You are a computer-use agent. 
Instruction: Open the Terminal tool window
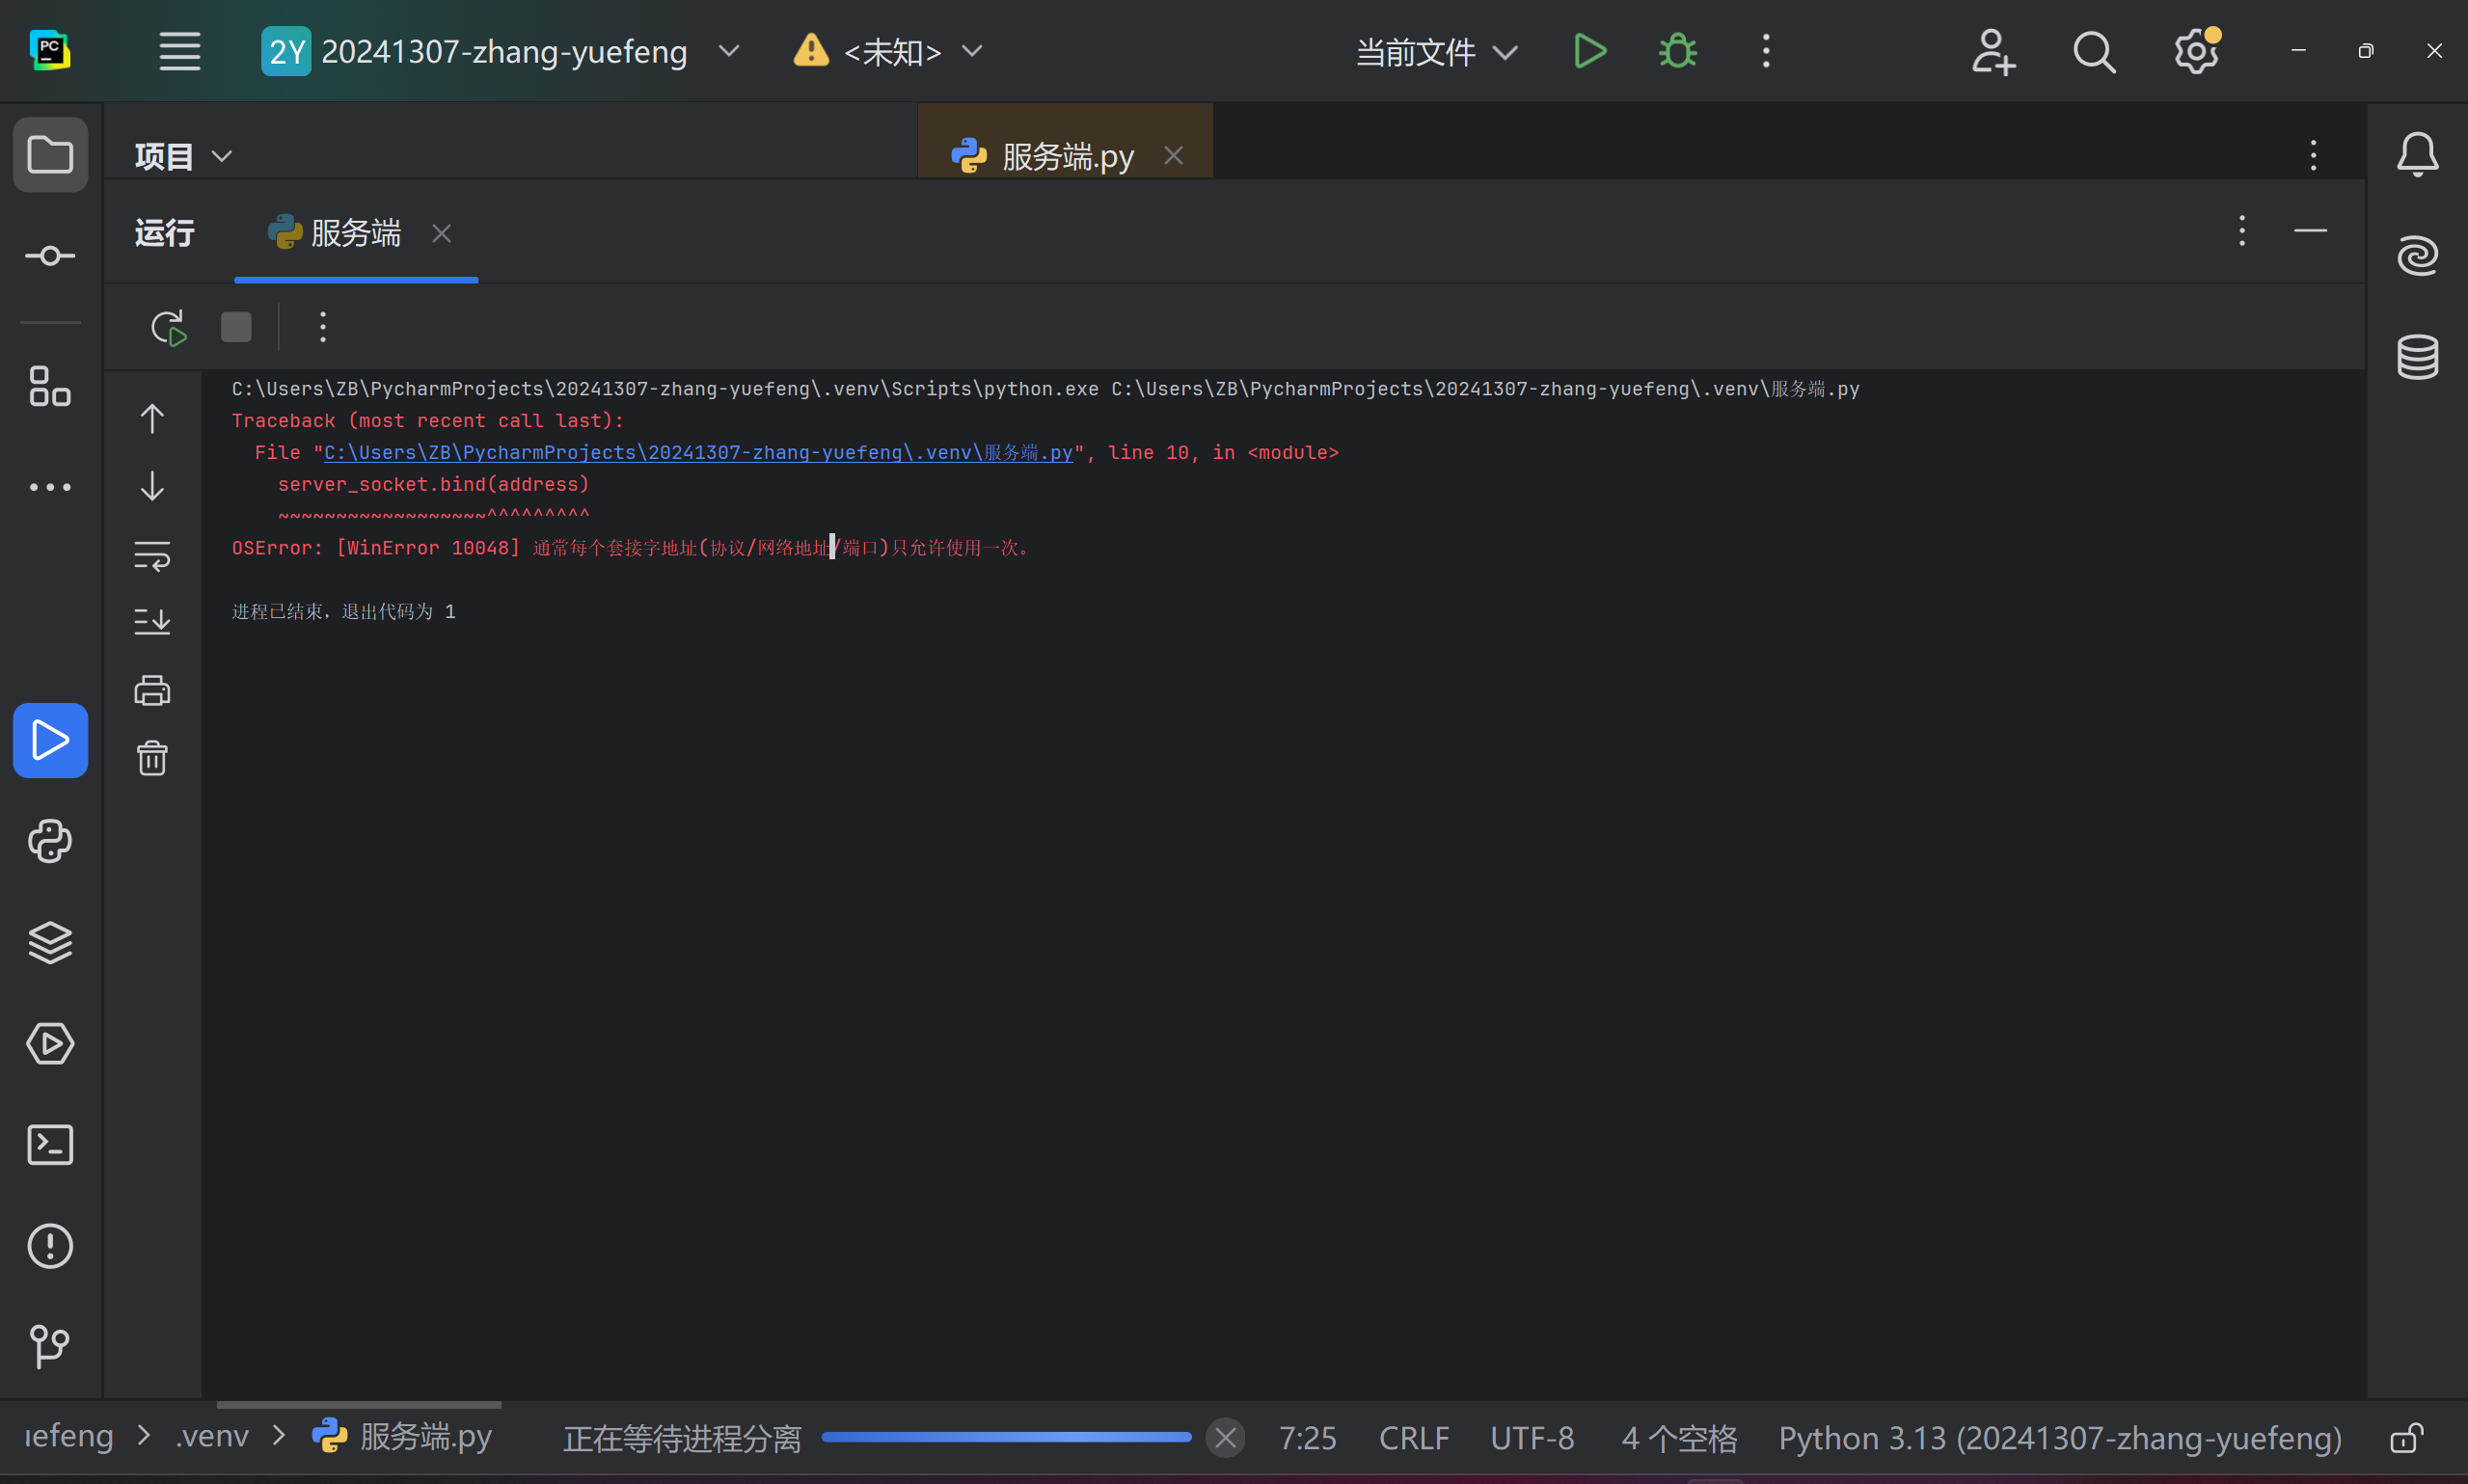pyautogui.click(x=50, y=1145)
